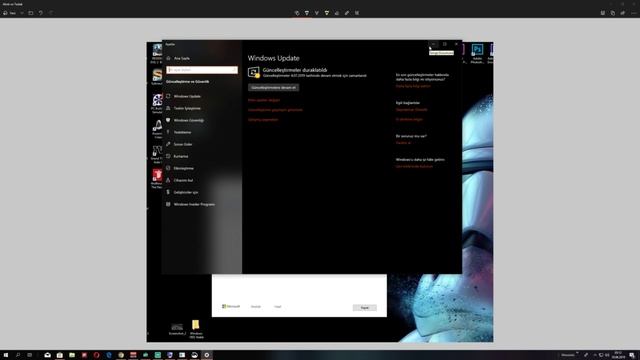Share the snip via the Share icon
The image size is (640, 360).
(623, 13)
